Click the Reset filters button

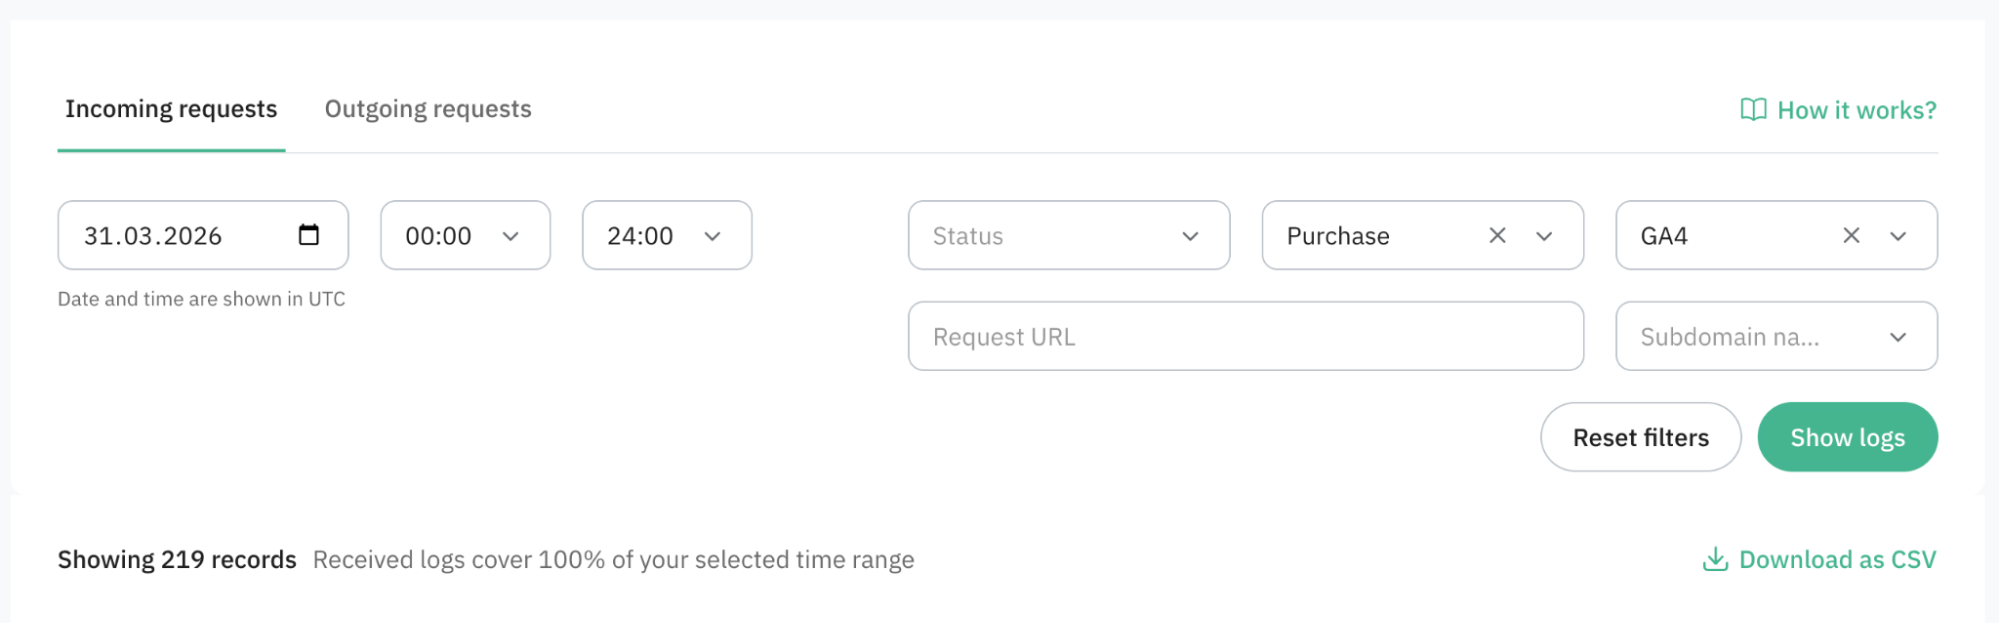click(1640, 437)
